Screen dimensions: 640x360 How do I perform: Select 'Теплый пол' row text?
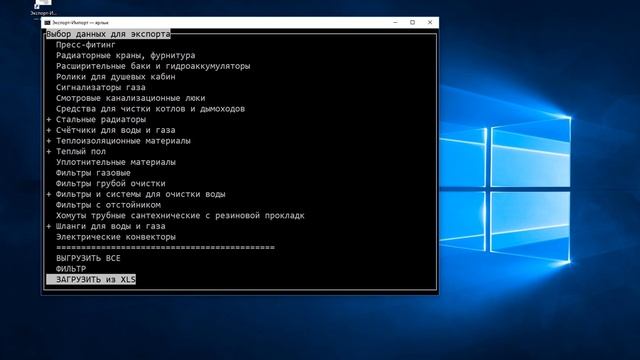(x=81, y=151)
